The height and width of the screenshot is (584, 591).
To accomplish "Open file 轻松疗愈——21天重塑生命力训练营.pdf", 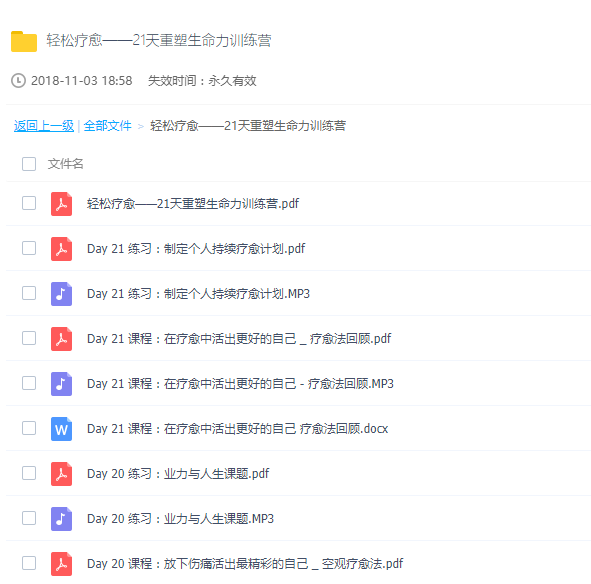I will point(193,204).
